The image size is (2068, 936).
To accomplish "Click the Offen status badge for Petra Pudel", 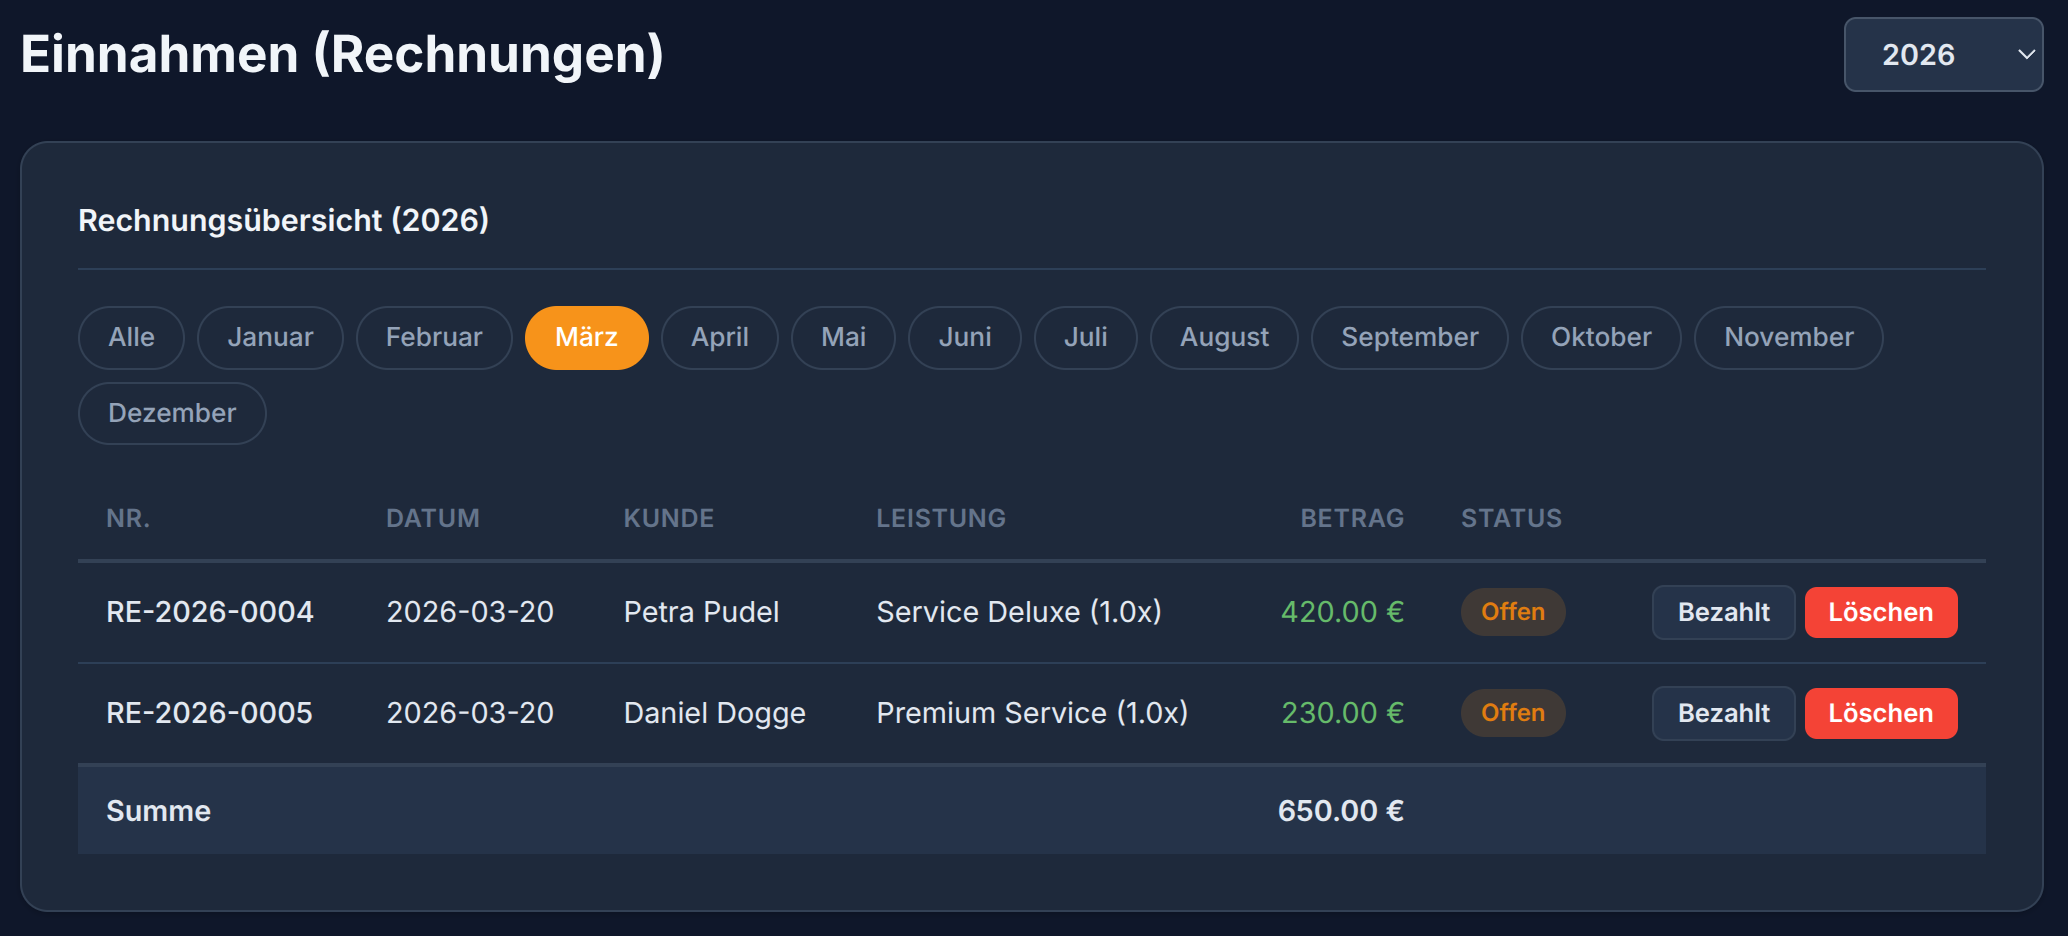I will tap(1512, 612).
